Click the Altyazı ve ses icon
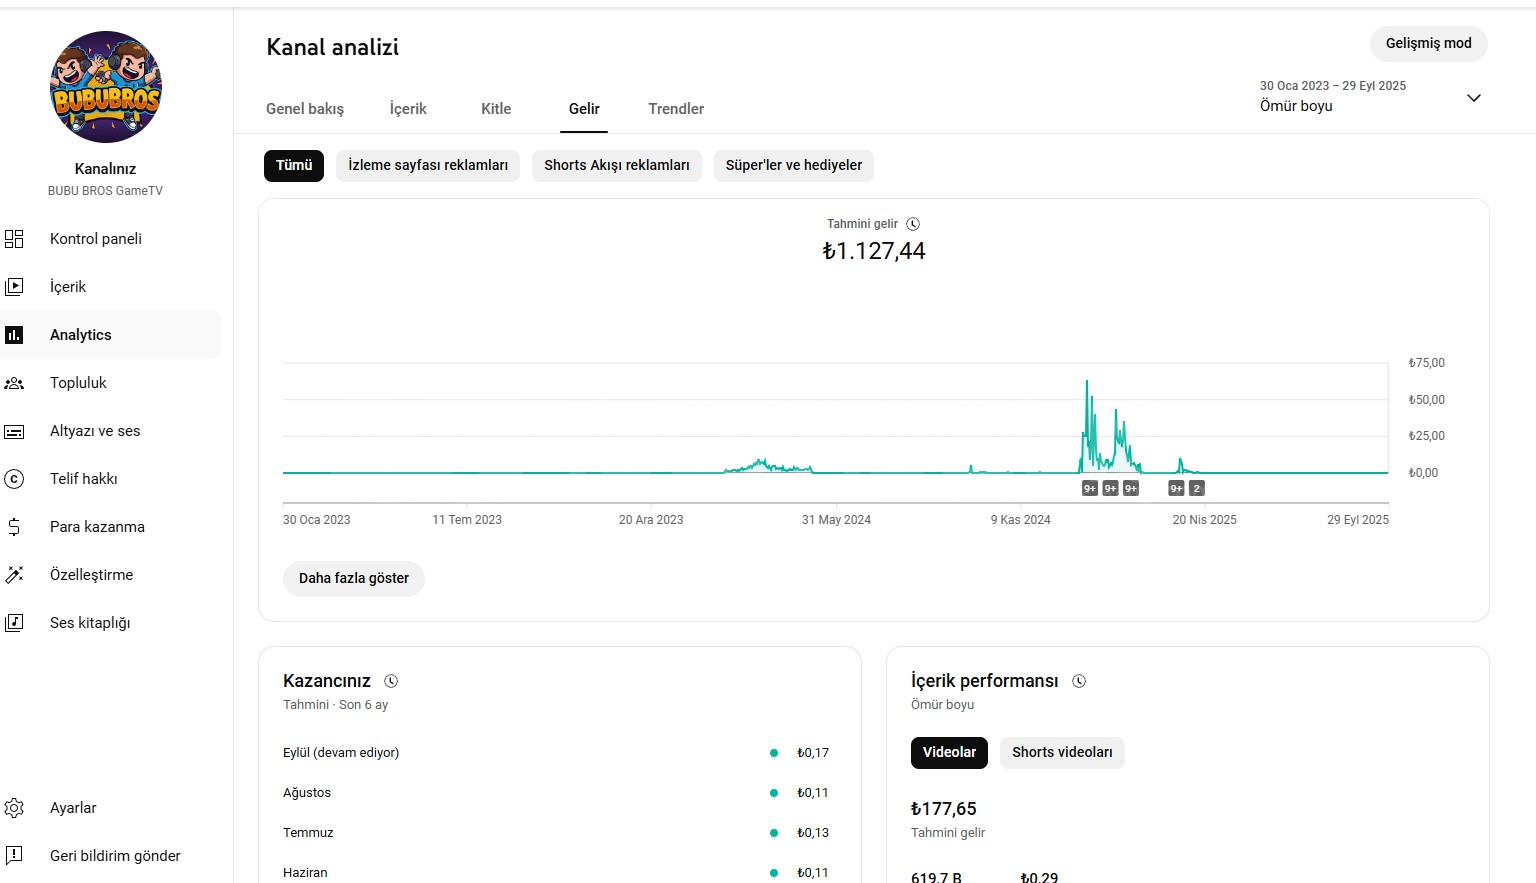This screenshot has height=883, width=1536. pos(14,431)
